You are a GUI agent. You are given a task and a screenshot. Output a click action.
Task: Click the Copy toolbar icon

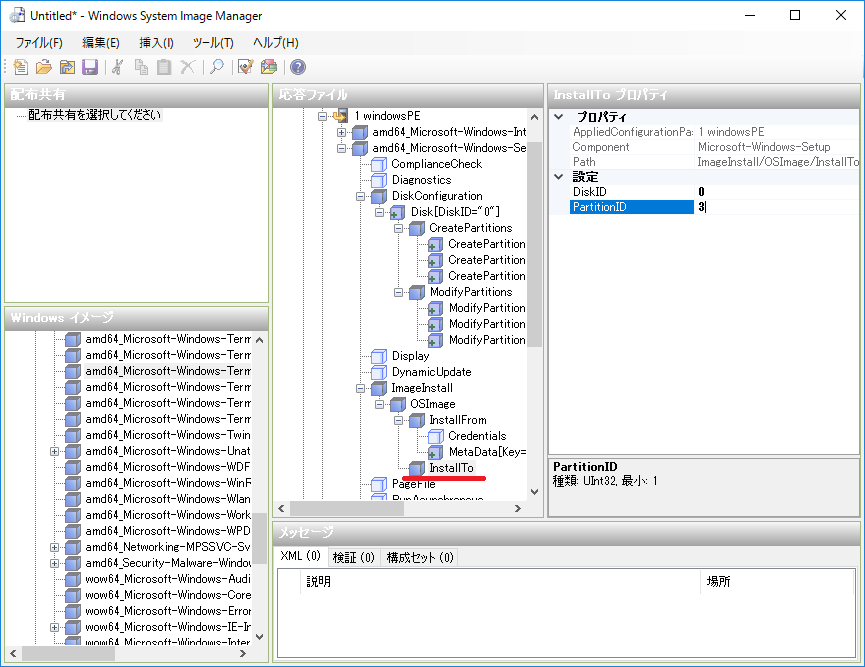(x=141, y=67)
